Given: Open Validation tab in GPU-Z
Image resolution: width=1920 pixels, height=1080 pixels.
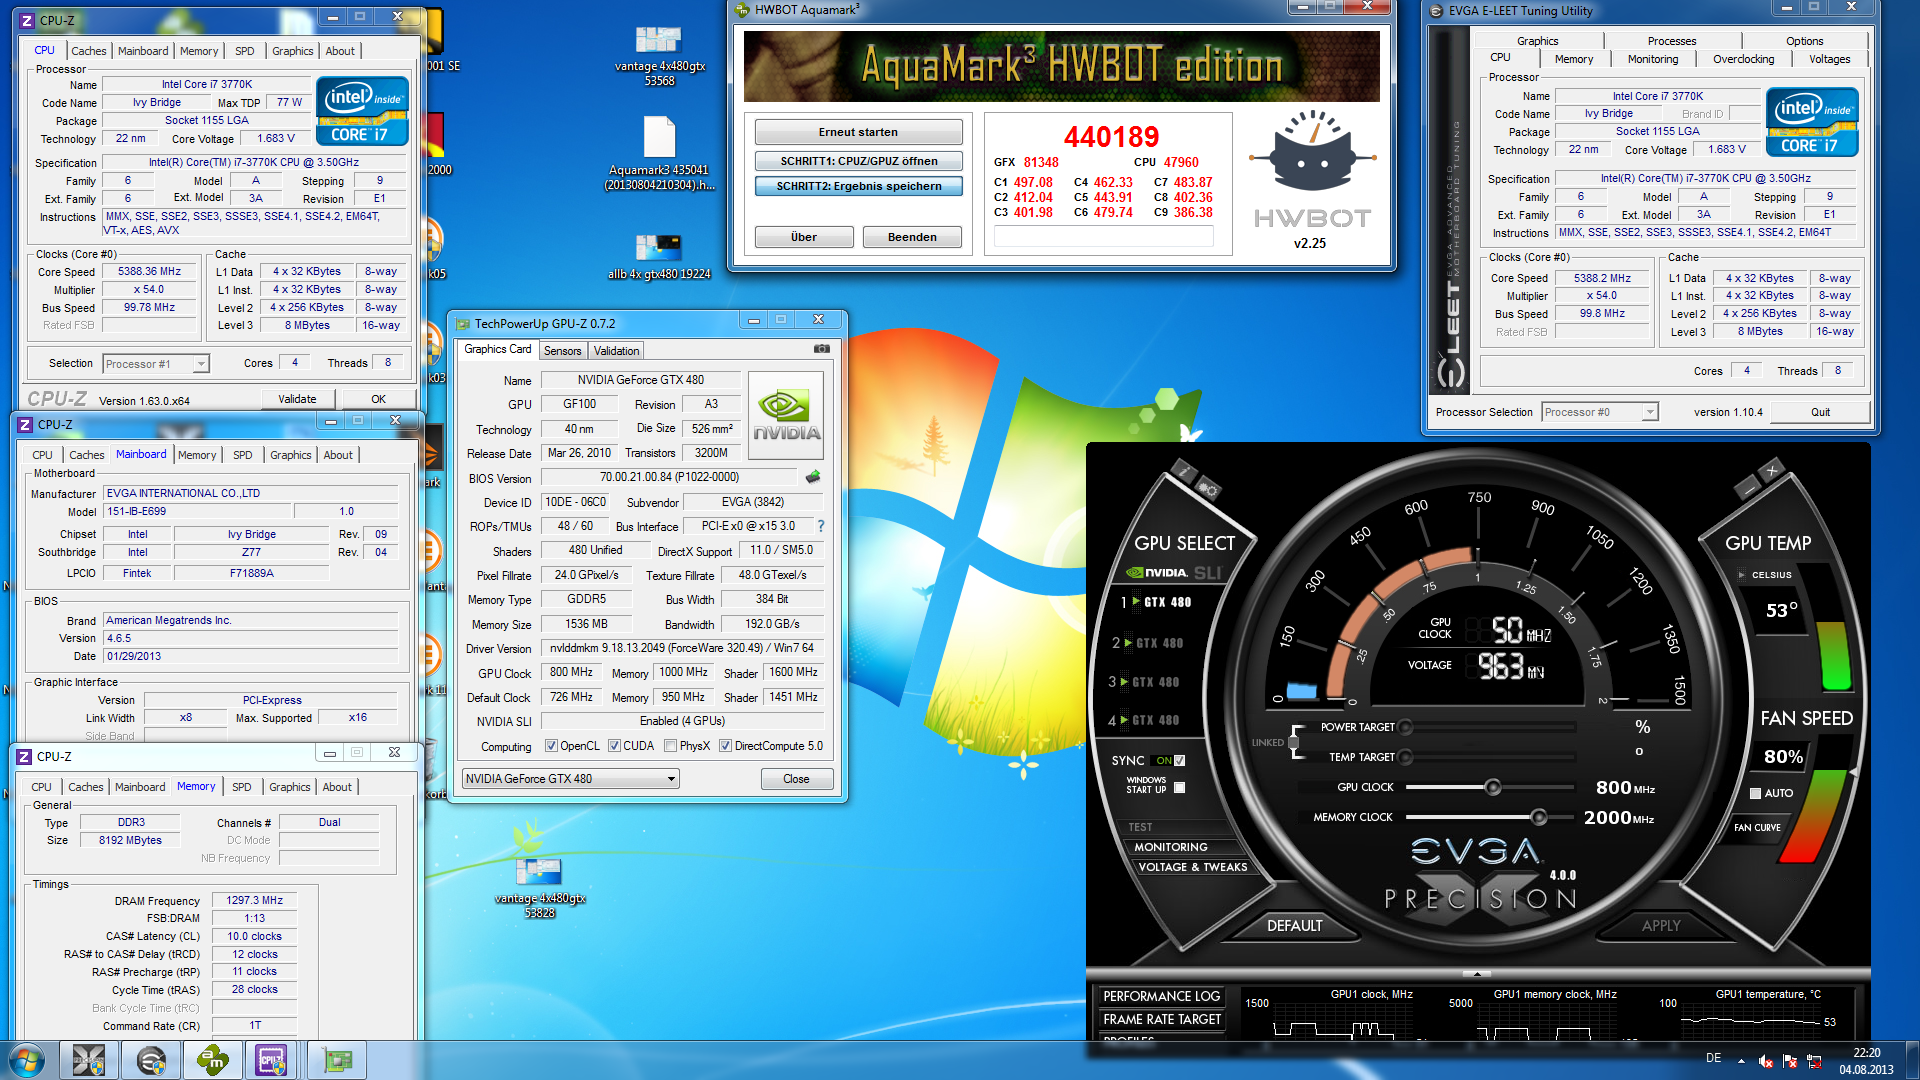Looking at the screenshot, I should click(x=616, y=351).
